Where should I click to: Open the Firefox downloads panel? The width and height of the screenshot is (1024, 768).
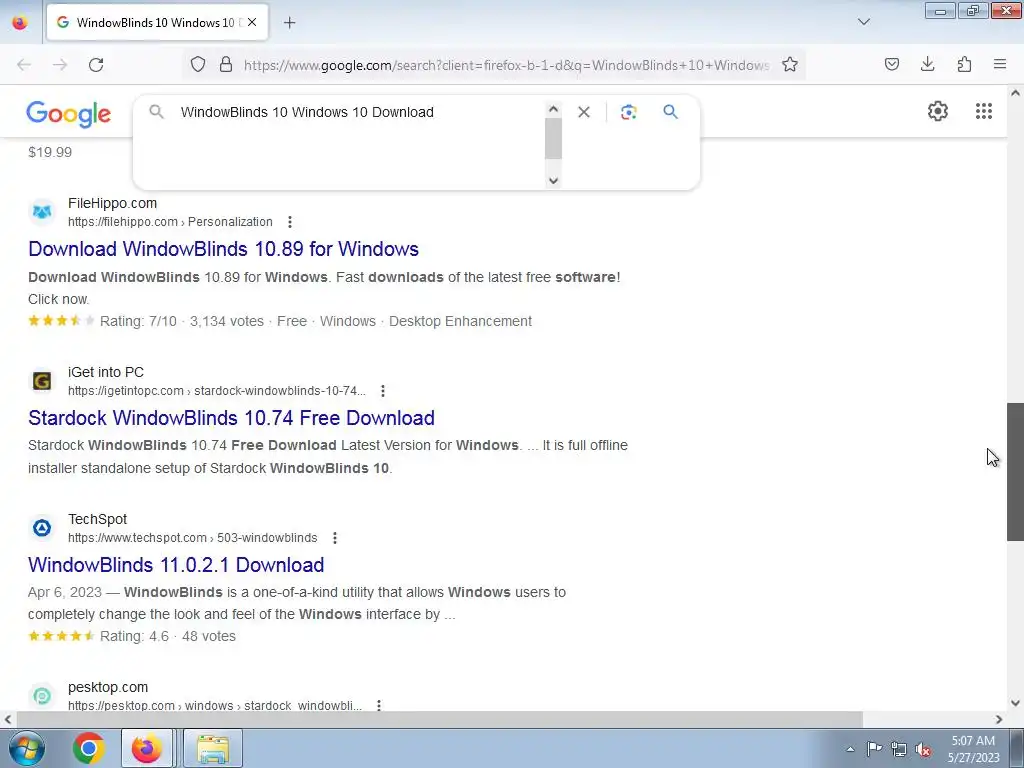coord(927,64)
